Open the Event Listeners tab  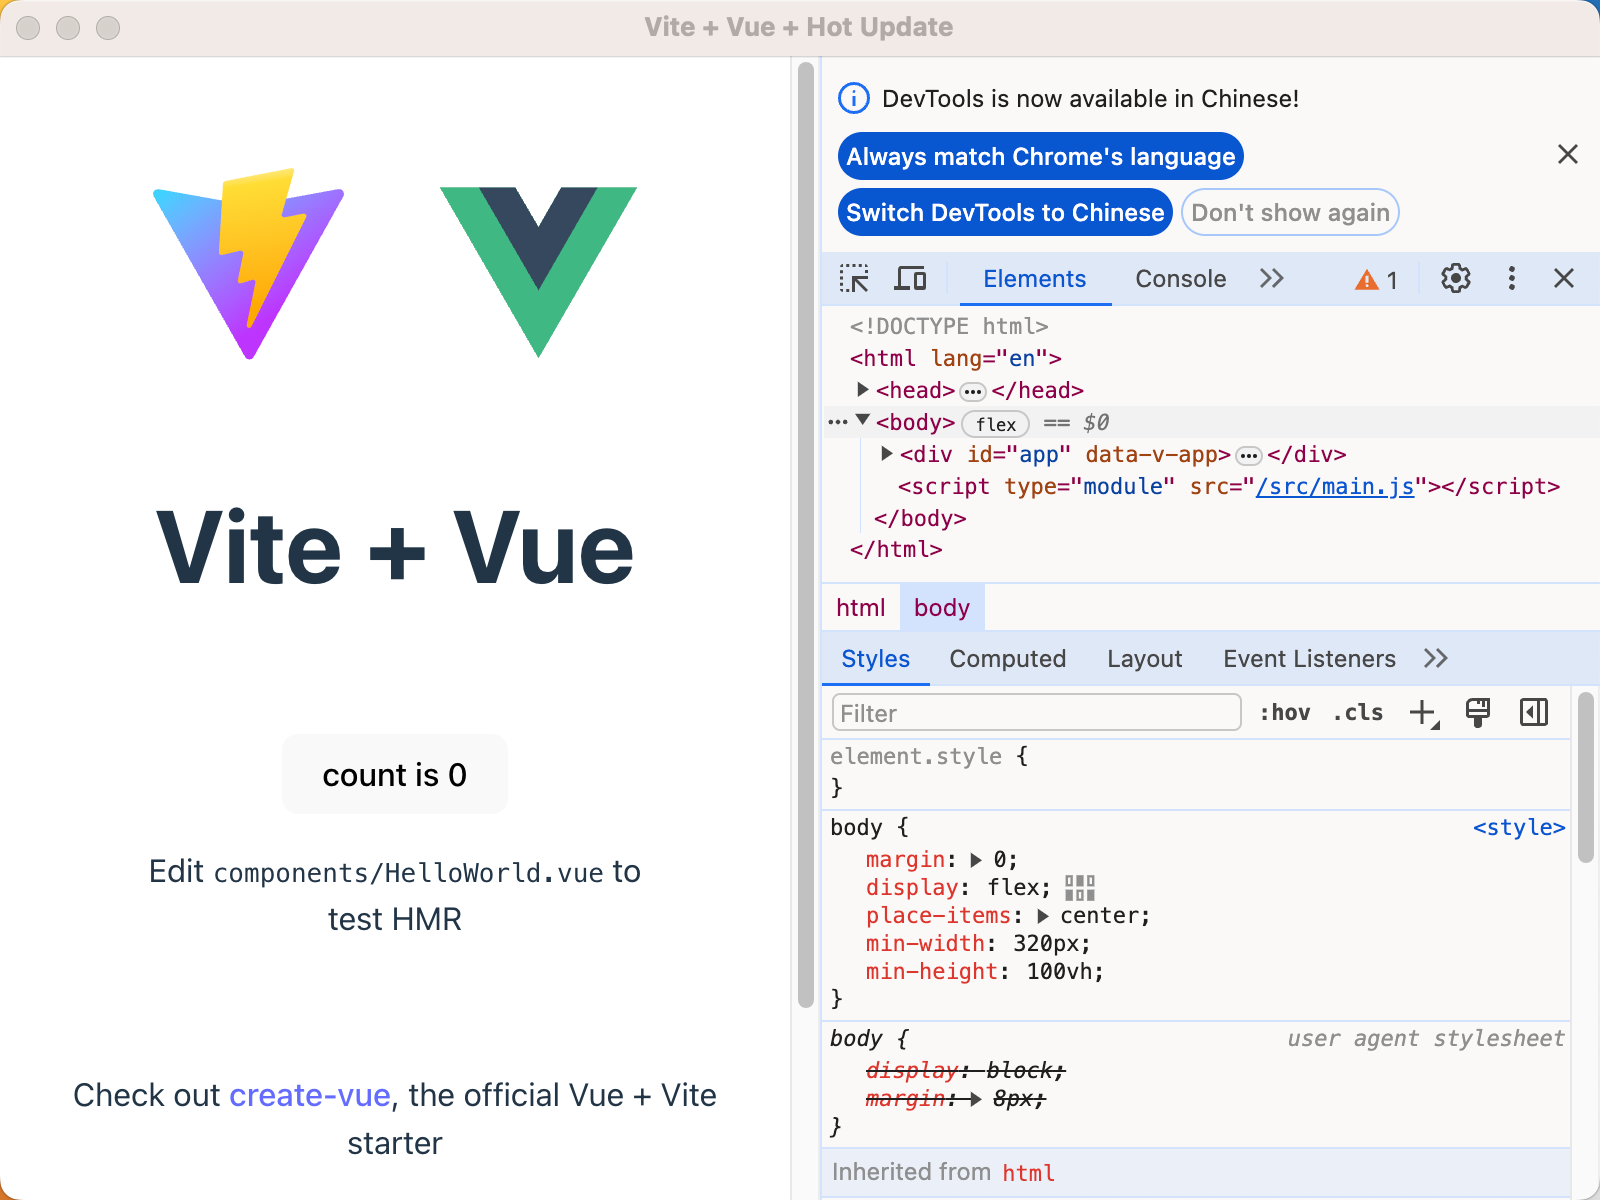click(x=1309, y=658)
